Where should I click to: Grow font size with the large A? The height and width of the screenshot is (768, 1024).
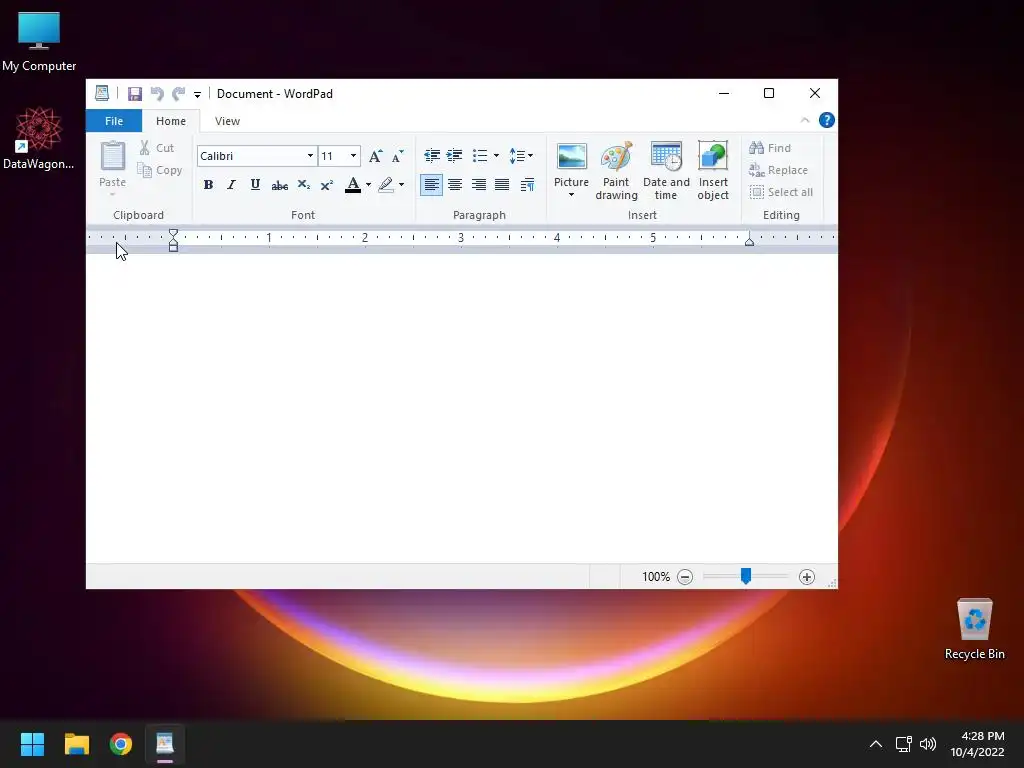point(375,156)
